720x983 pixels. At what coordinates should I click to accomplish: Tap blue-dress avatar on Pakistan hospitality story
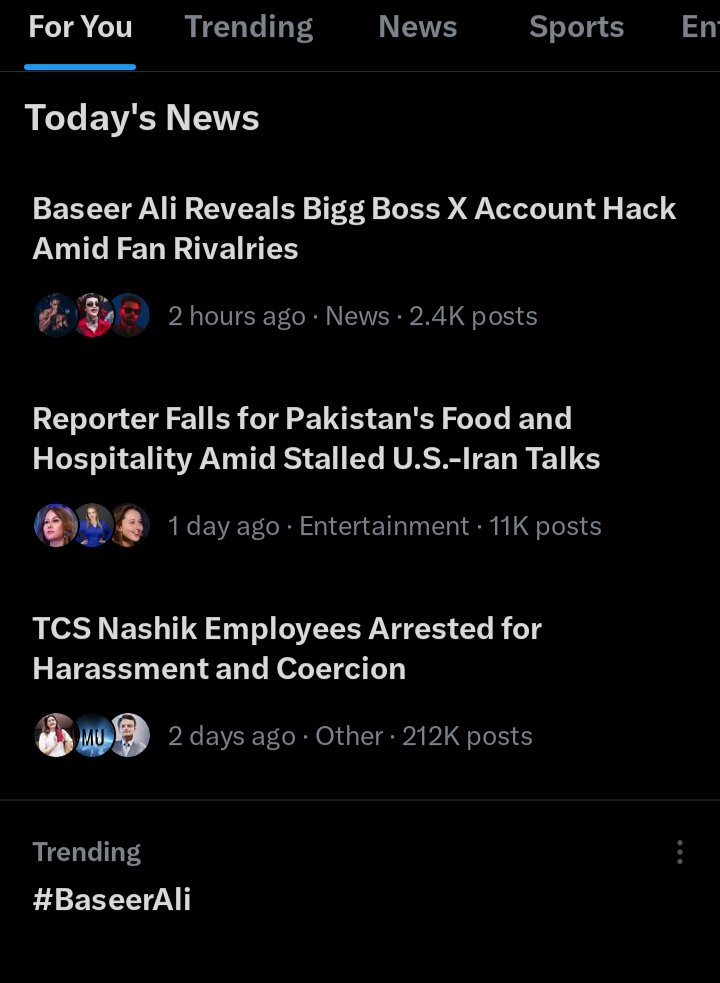point(94,525)
